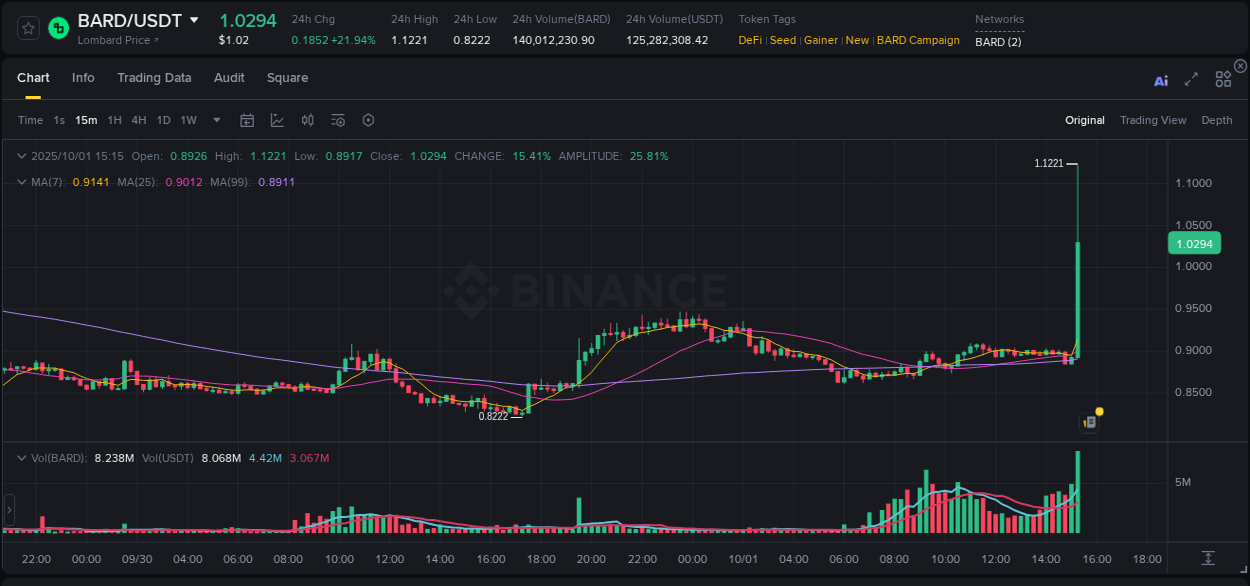1250x586 pixels.
Task: Select the 15m timeframe interval
Action: click(x=86, y=120)
